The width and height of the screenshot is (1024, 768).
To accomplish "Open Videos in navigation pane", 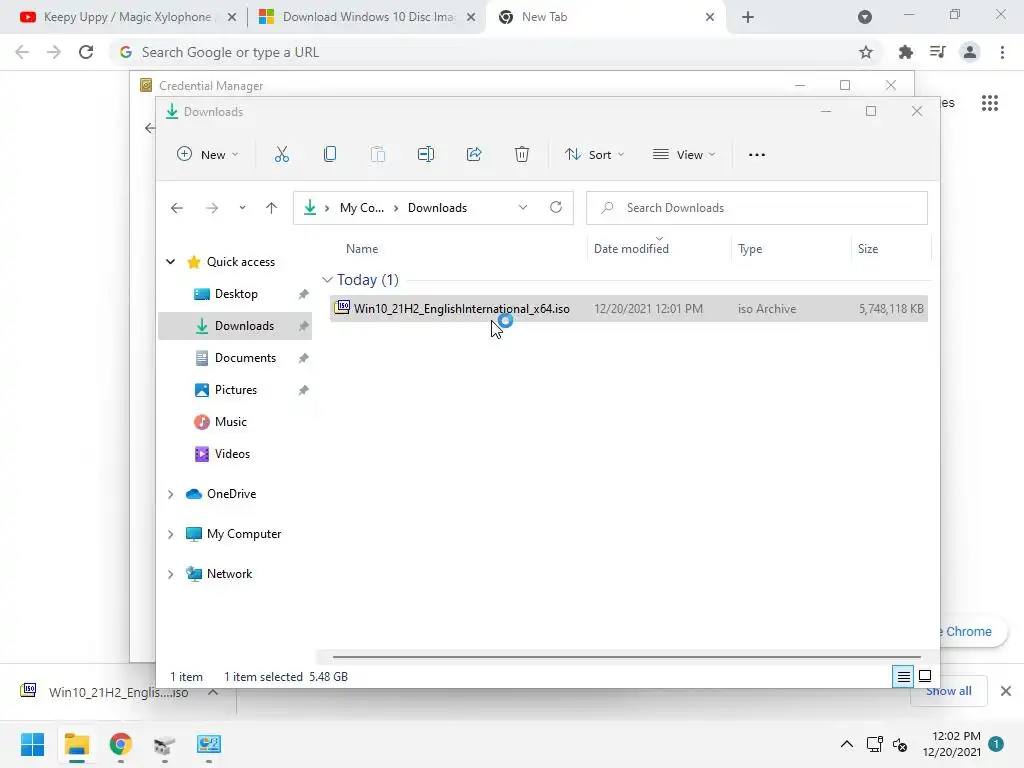I will tap(232, 454).
